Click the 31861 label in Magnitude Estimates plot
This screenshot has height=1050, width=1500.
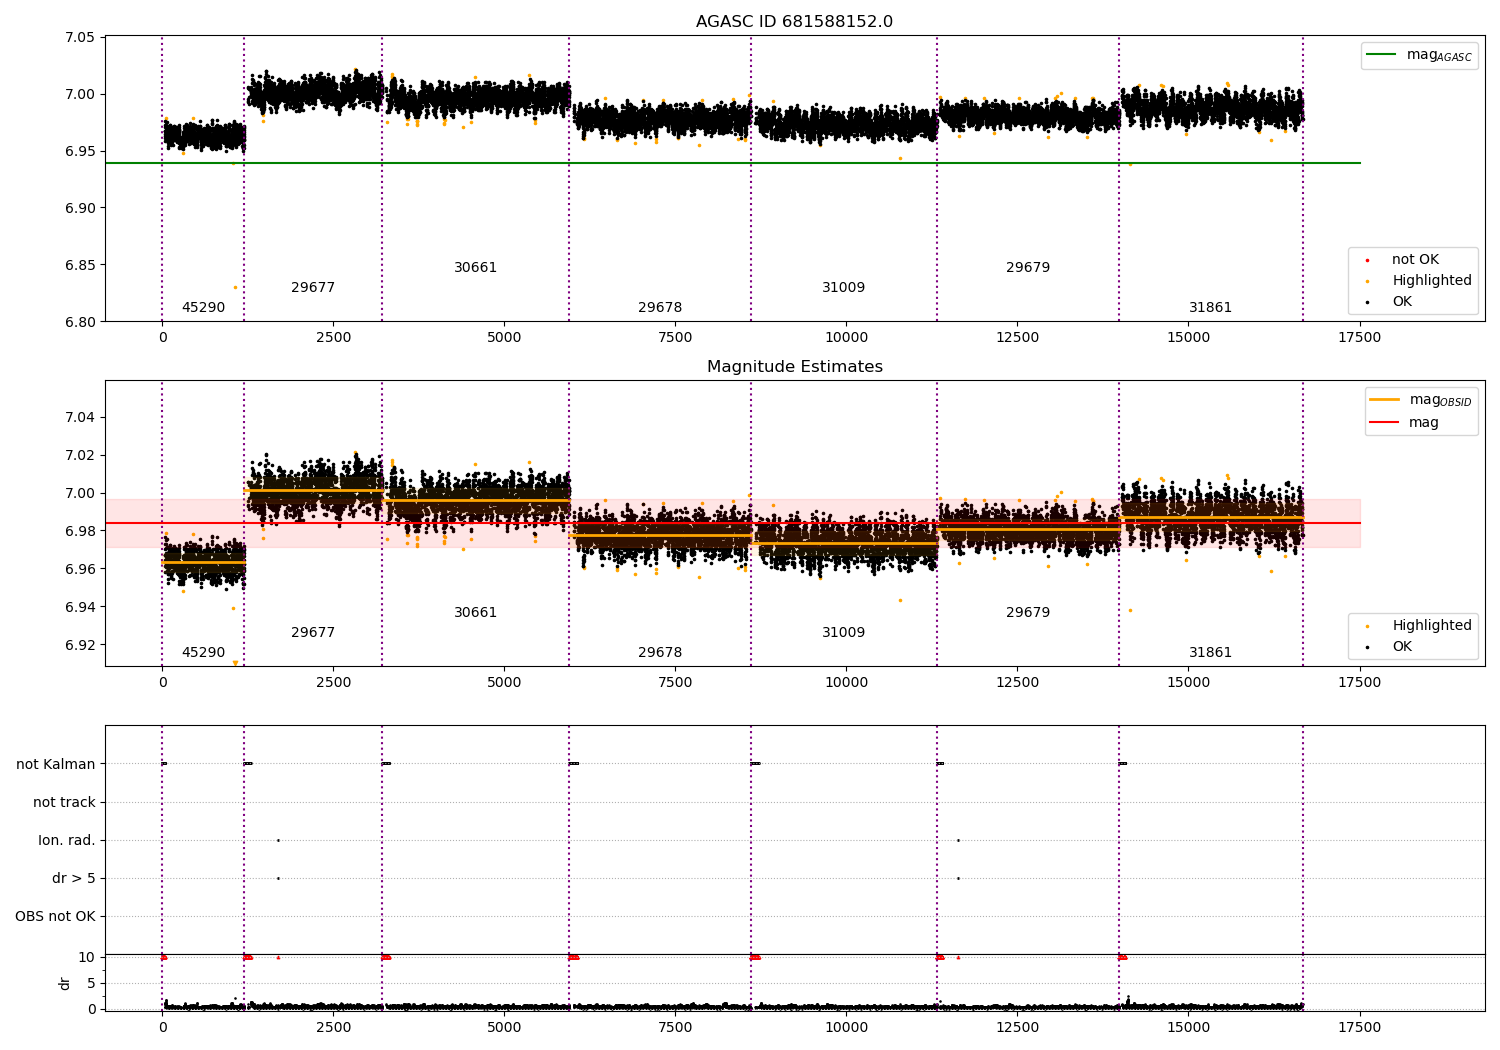1210,653
